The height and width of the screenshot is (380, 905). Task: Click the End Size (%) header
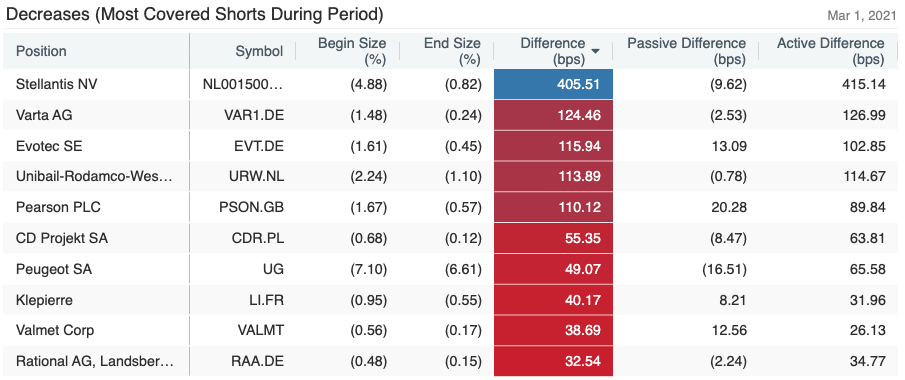tap(452, 51)
